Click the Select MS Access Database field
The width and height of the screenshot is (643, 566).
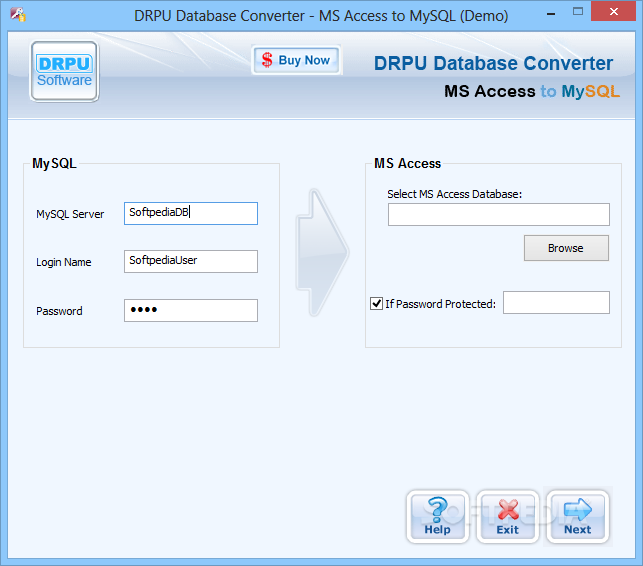499,214
